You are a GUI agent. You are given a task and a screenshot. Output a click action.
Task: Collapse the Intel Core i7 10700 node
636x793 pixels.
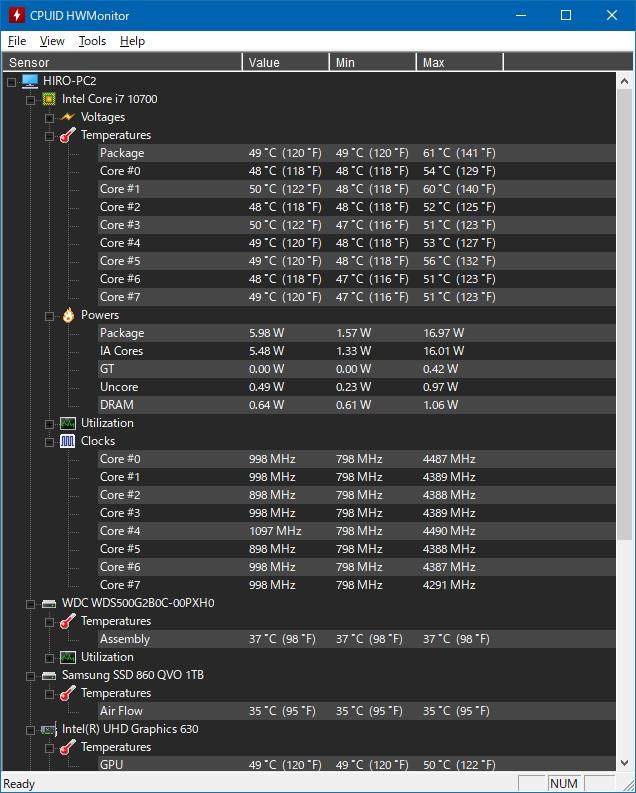coord(30,100)
